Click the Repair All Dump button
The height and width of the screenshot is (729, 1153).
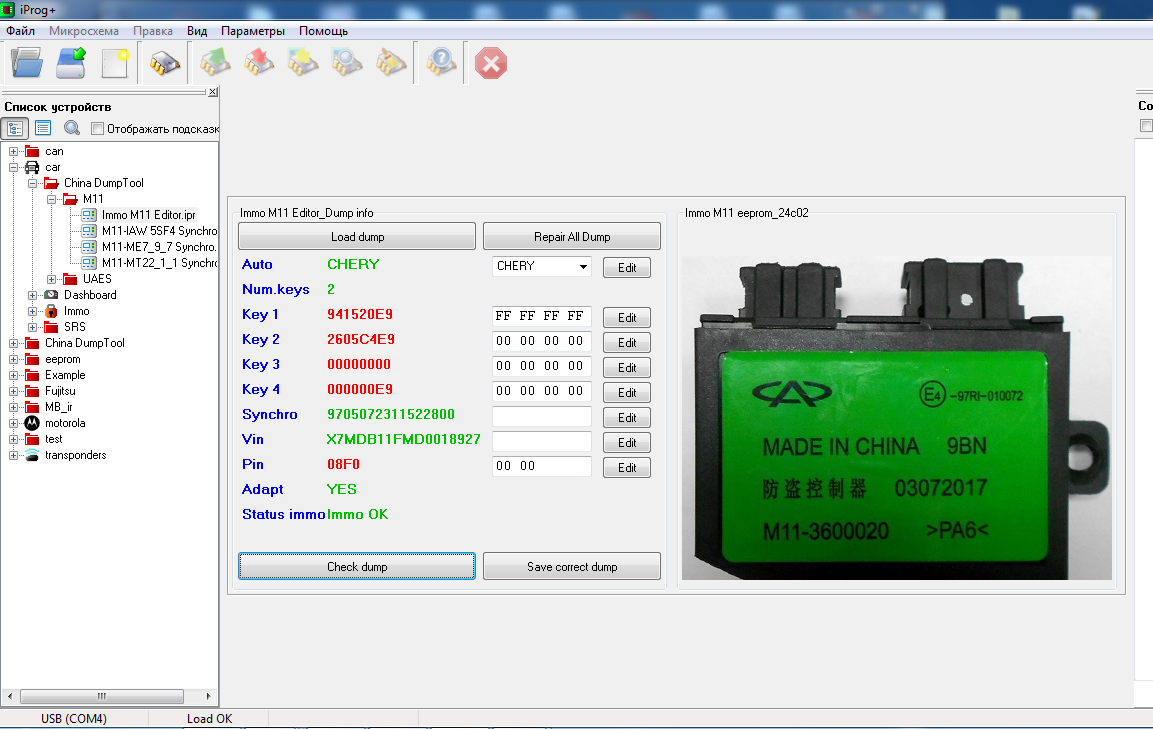tap(571, 236)
